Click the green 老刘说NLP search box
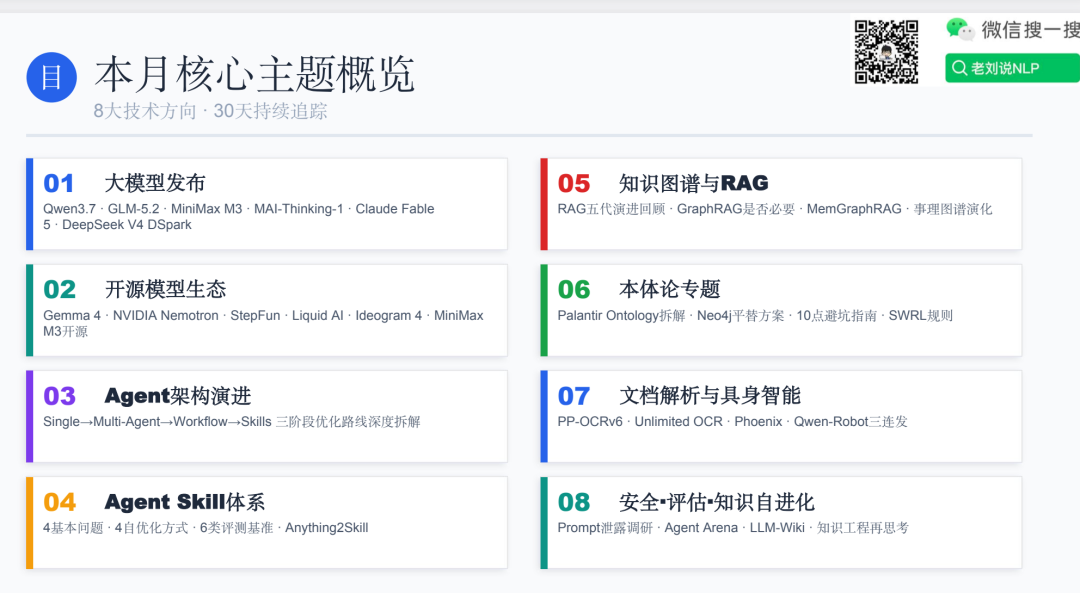The image size is (1080, 593). (1012, 68)
